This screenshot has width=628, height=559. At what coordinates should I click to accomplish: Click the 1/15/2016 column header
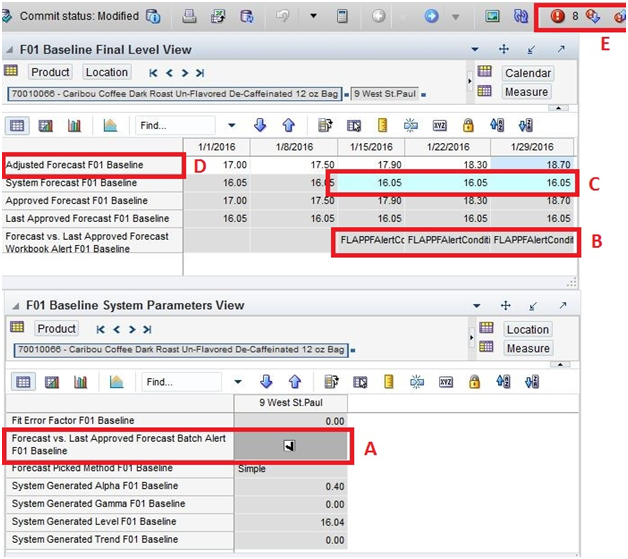pos(371,147)
